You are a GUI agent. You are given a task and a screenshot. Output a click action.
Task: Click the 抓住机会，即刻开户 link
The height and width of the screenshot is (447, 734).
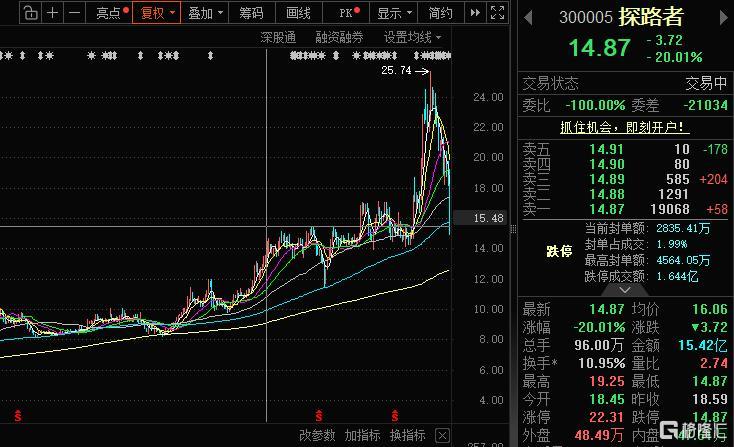624,127
